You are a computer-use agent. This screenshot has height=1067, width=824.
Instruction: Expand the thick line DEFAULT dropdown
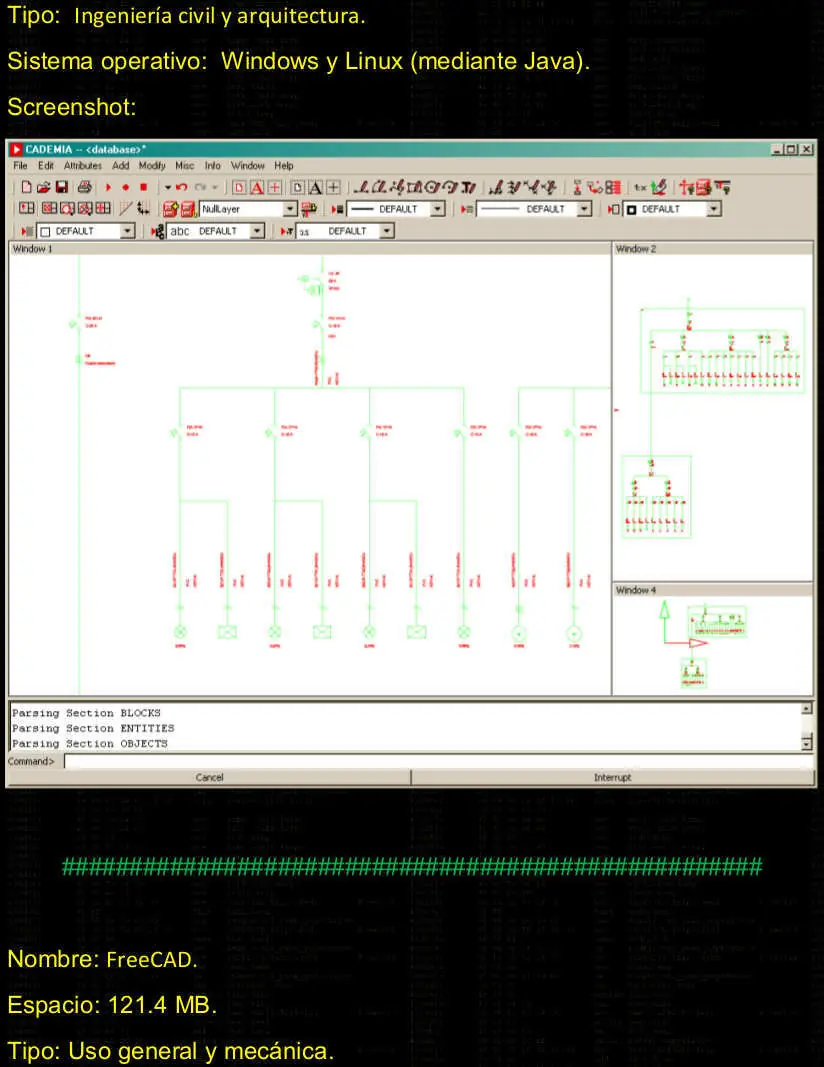coord(438,209)
